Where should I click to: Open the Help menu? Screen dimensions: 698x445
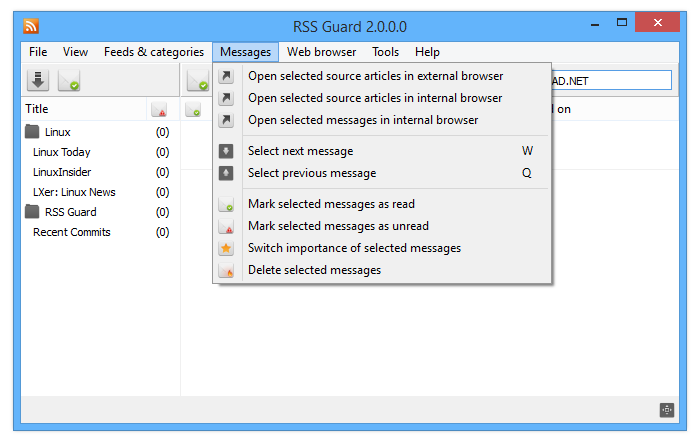[427, 52]
